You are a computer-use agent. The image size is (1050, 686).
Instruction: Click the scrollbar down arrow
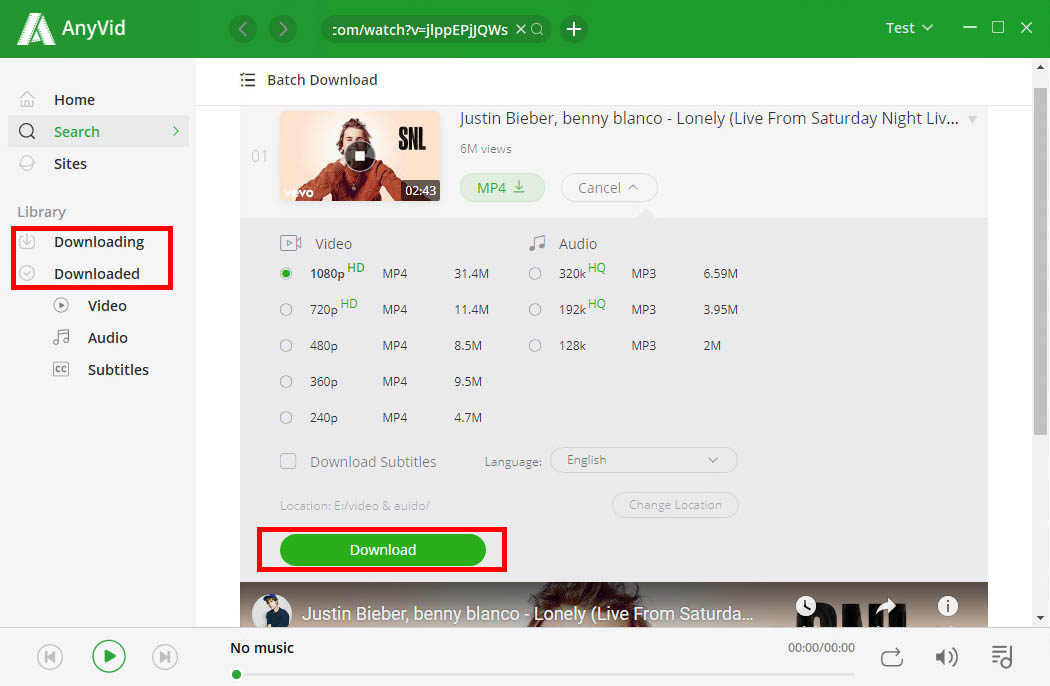click(1040, 618)
